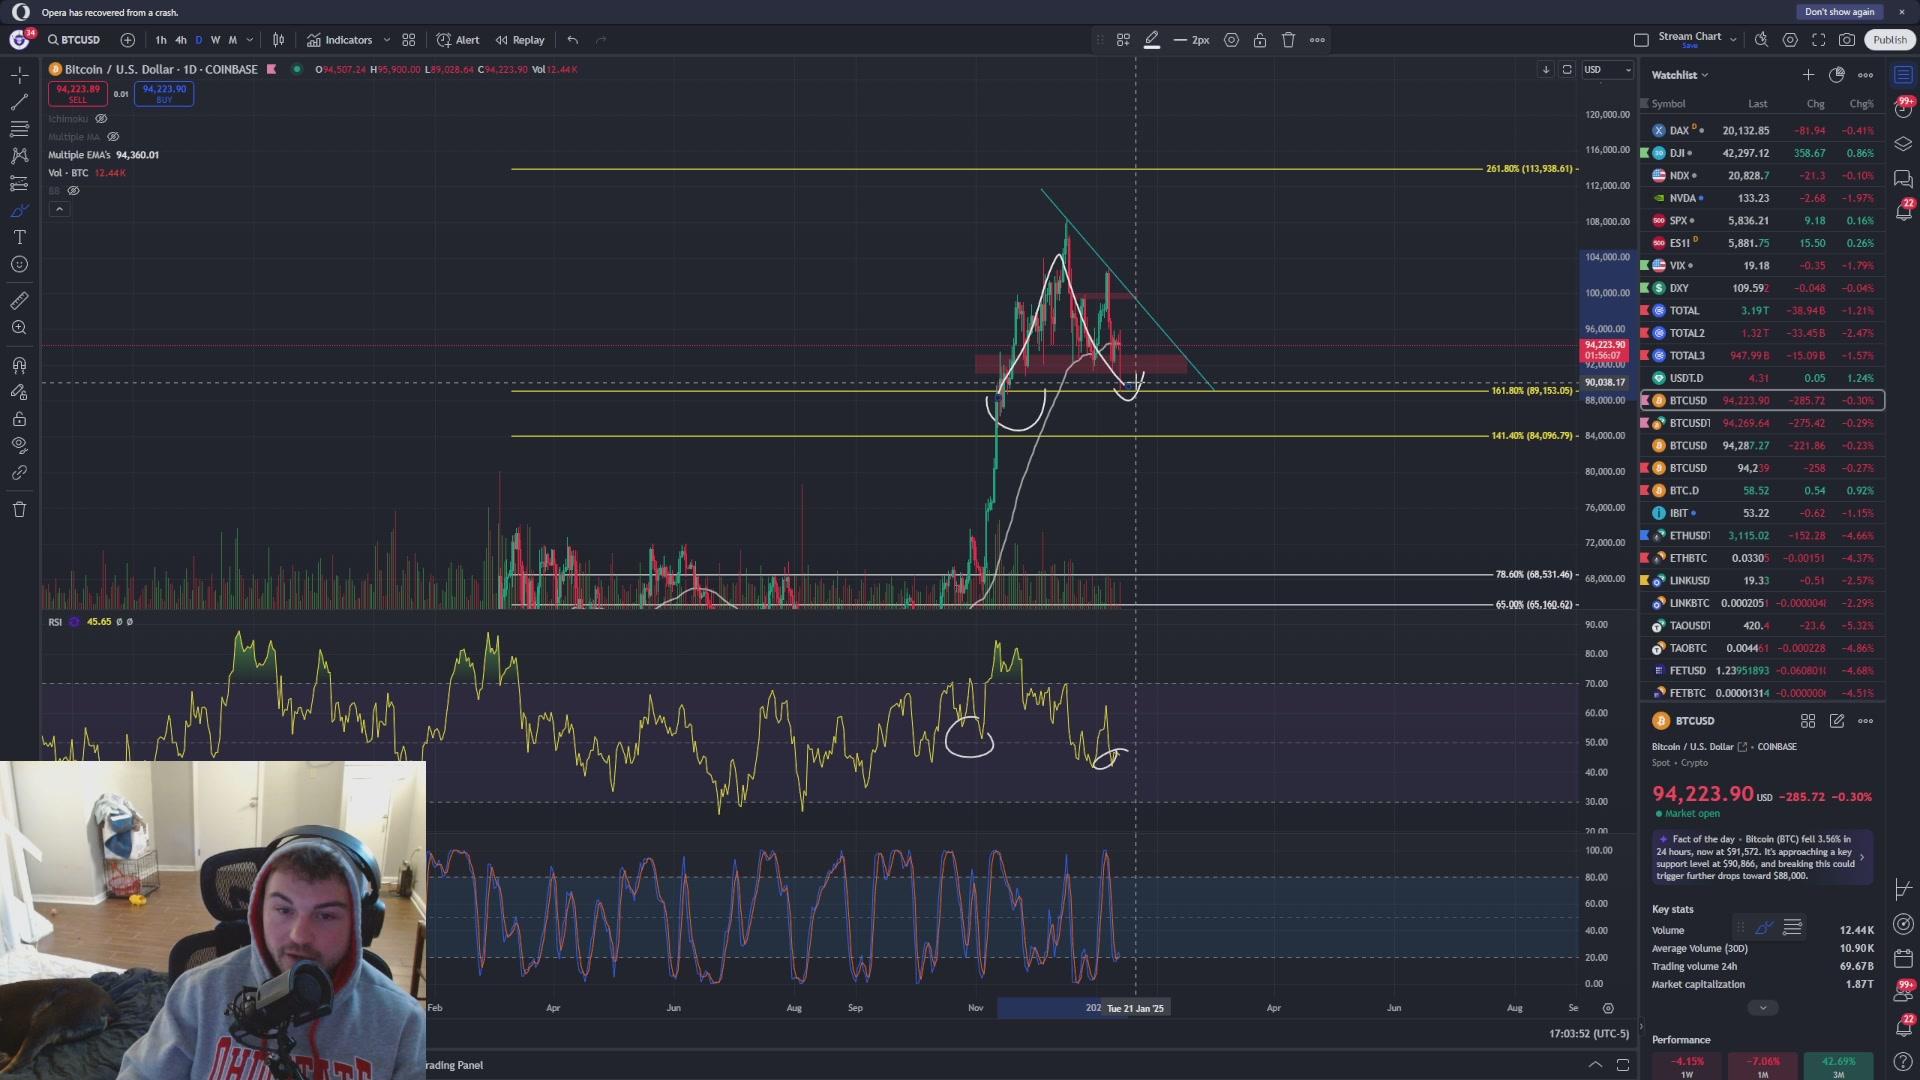Image resolution: width=1920 pixels, height=1080 pixels.
Task: Open the Alert creation tool
Action: click(458, 40)
